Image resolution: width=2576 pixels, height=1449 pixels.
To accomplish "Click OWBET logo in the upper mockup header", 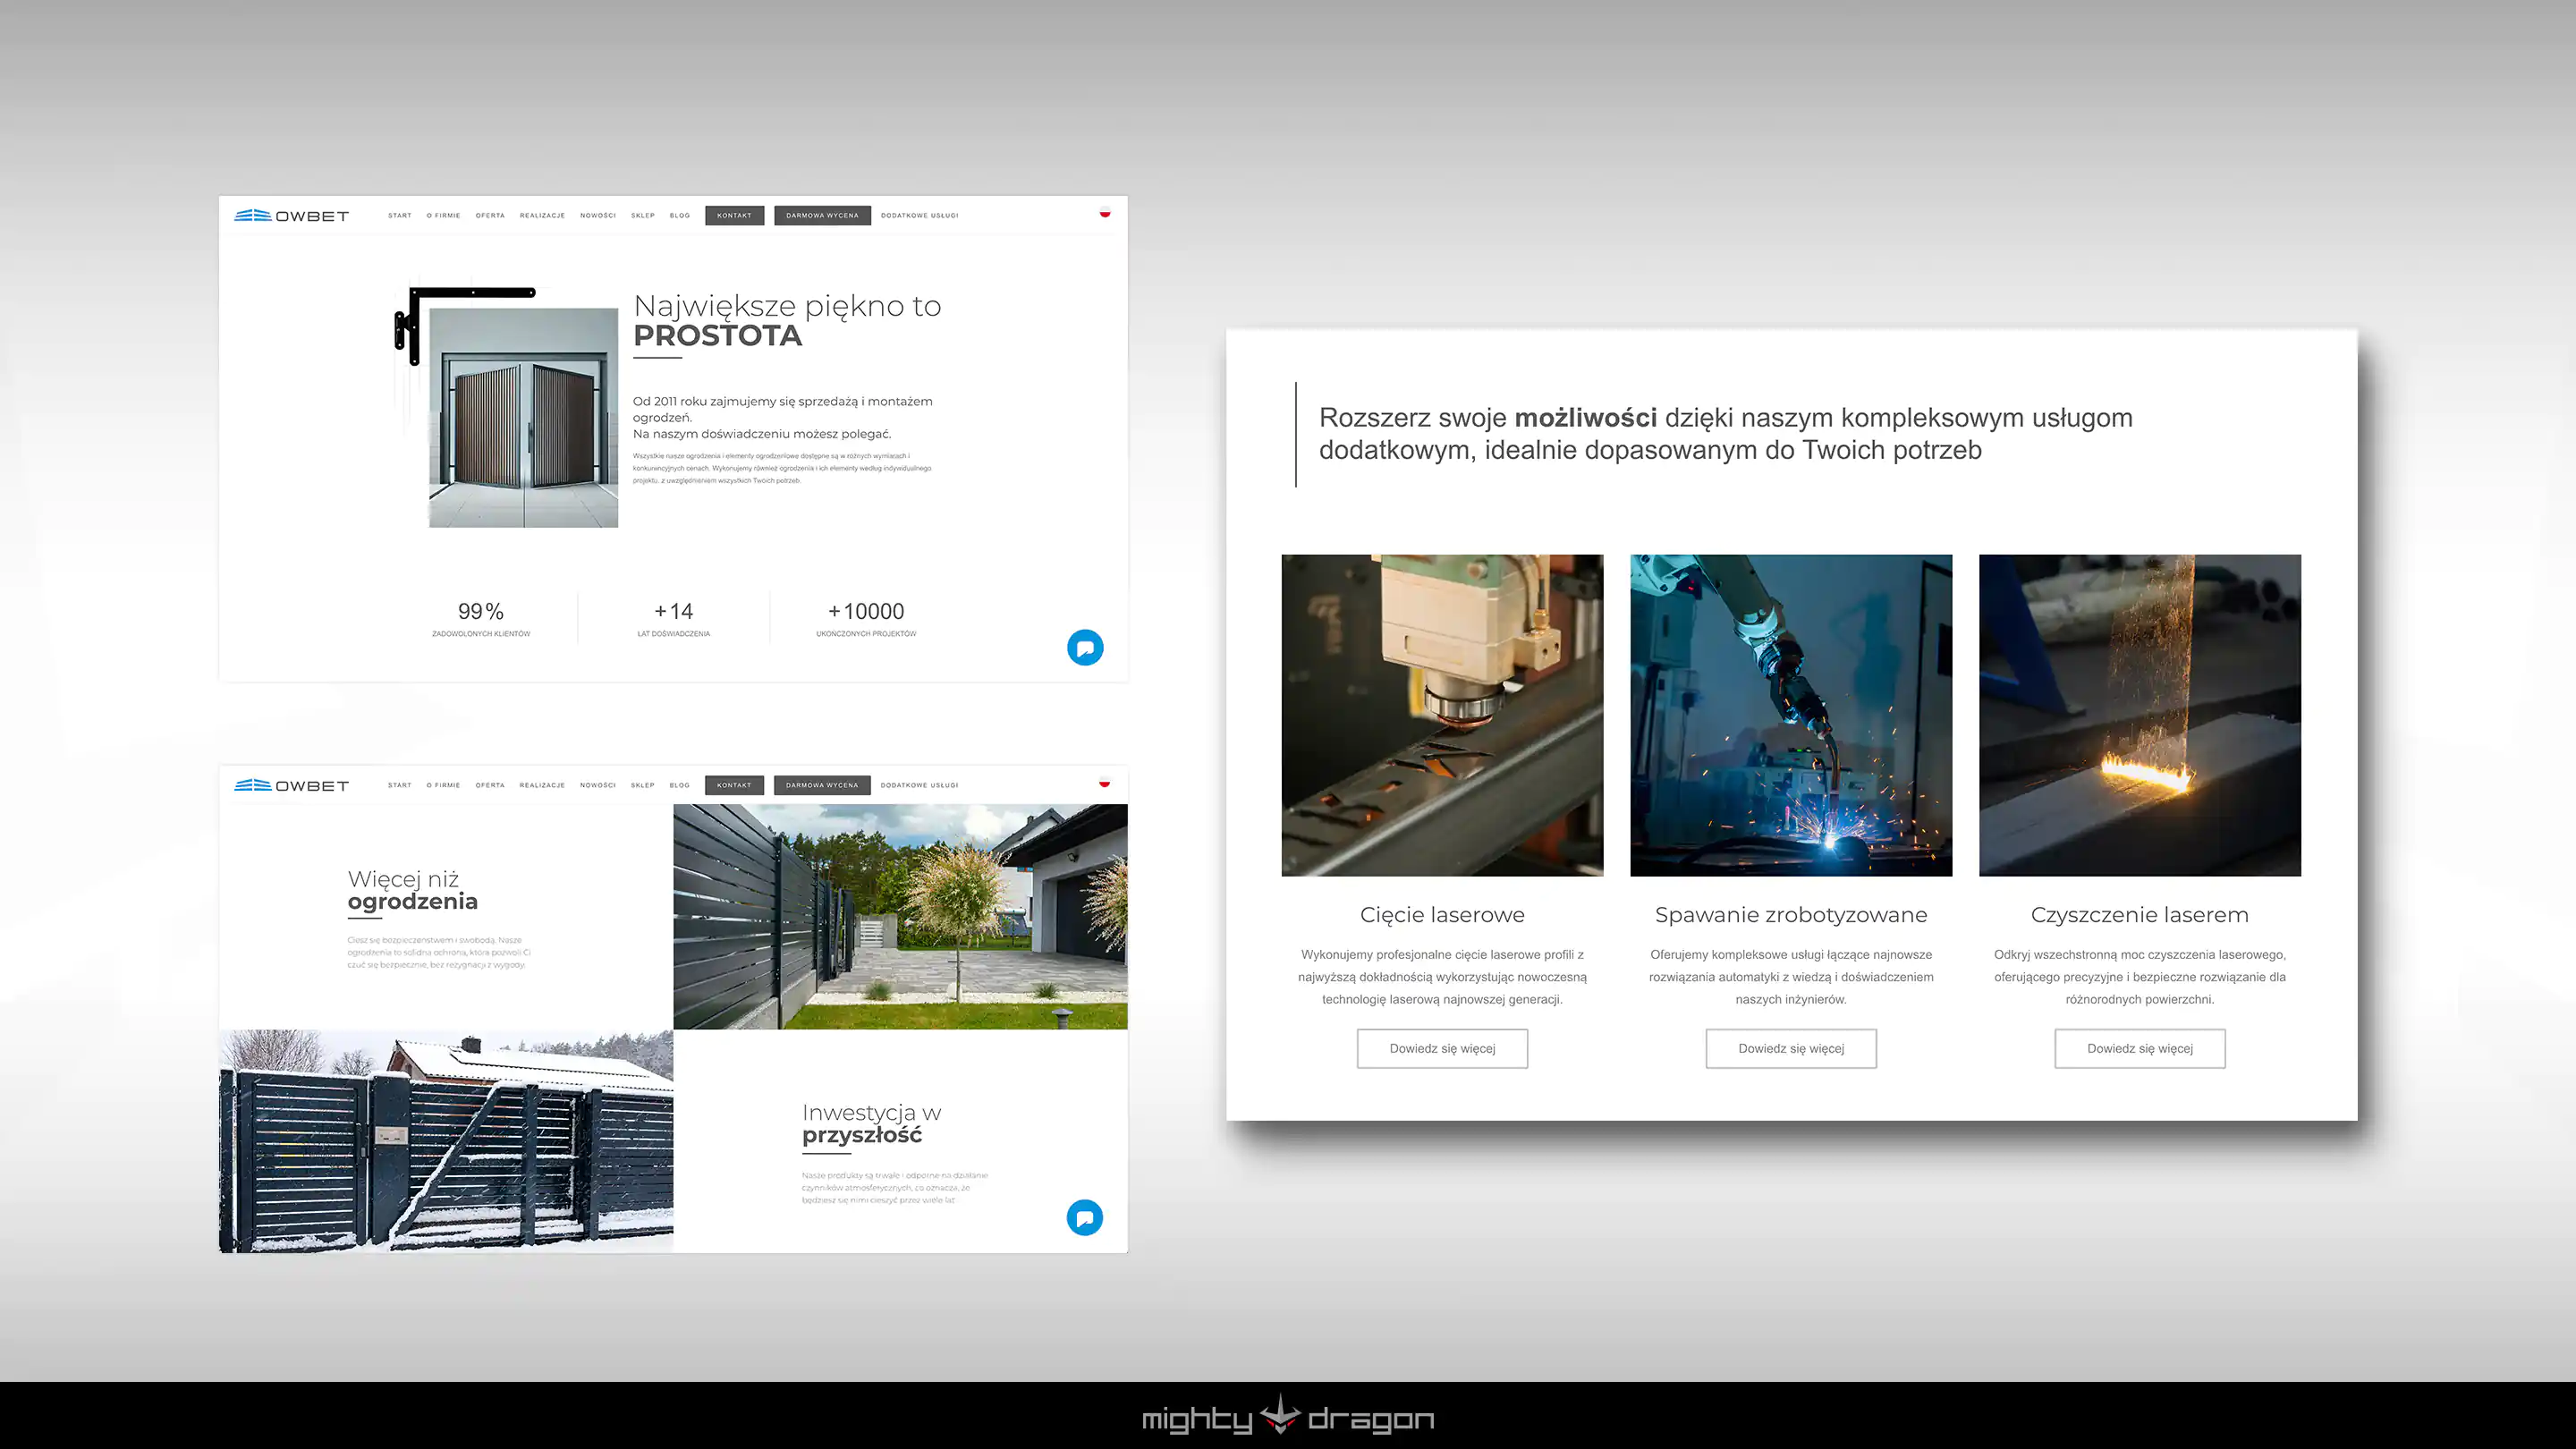I will pyautogui.click(x=291, y=216).
